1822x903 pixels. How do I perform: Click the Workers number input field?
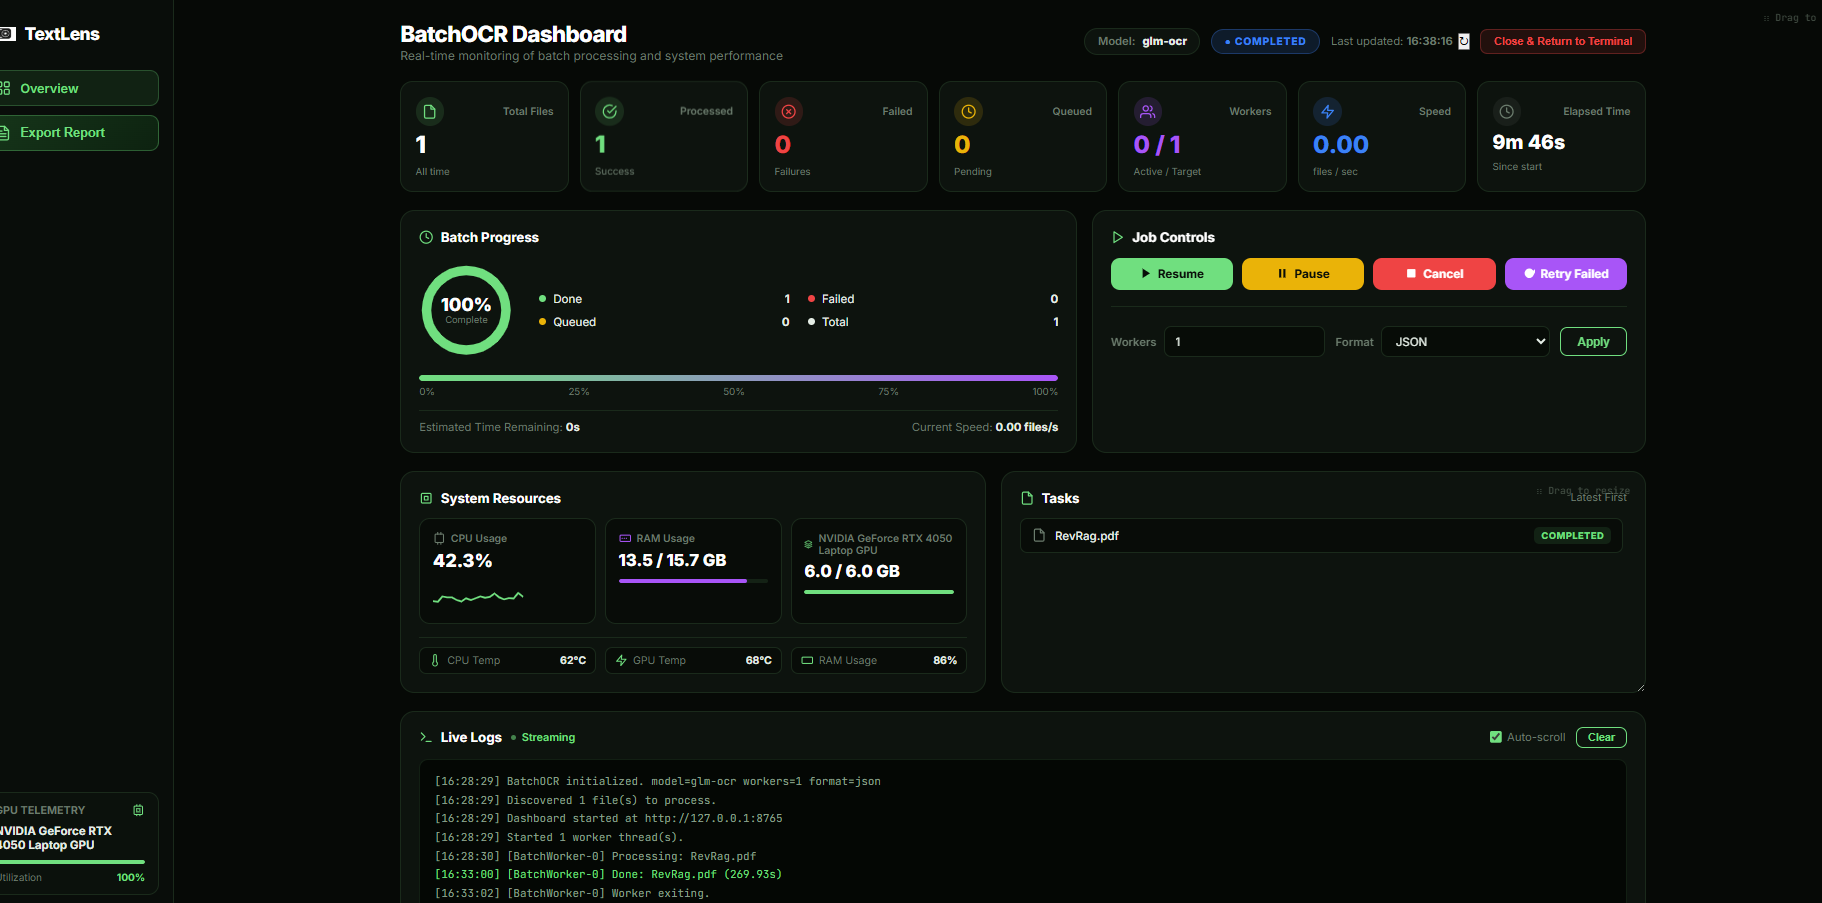point(1244,342)
